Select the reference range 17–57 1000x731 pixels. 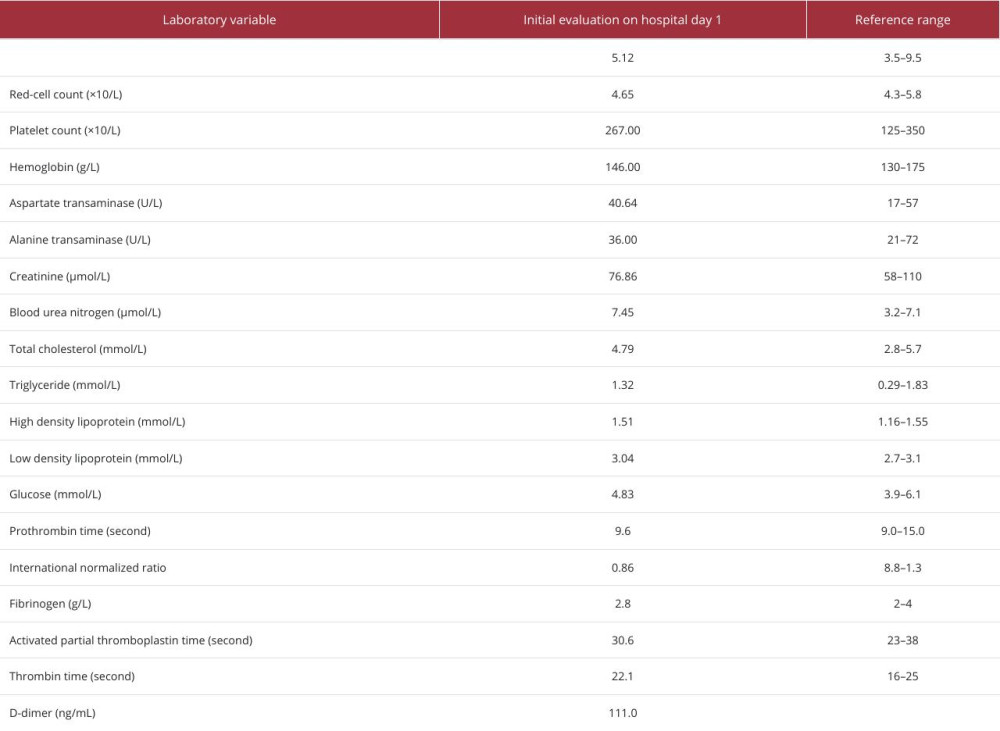pos(902,203)
